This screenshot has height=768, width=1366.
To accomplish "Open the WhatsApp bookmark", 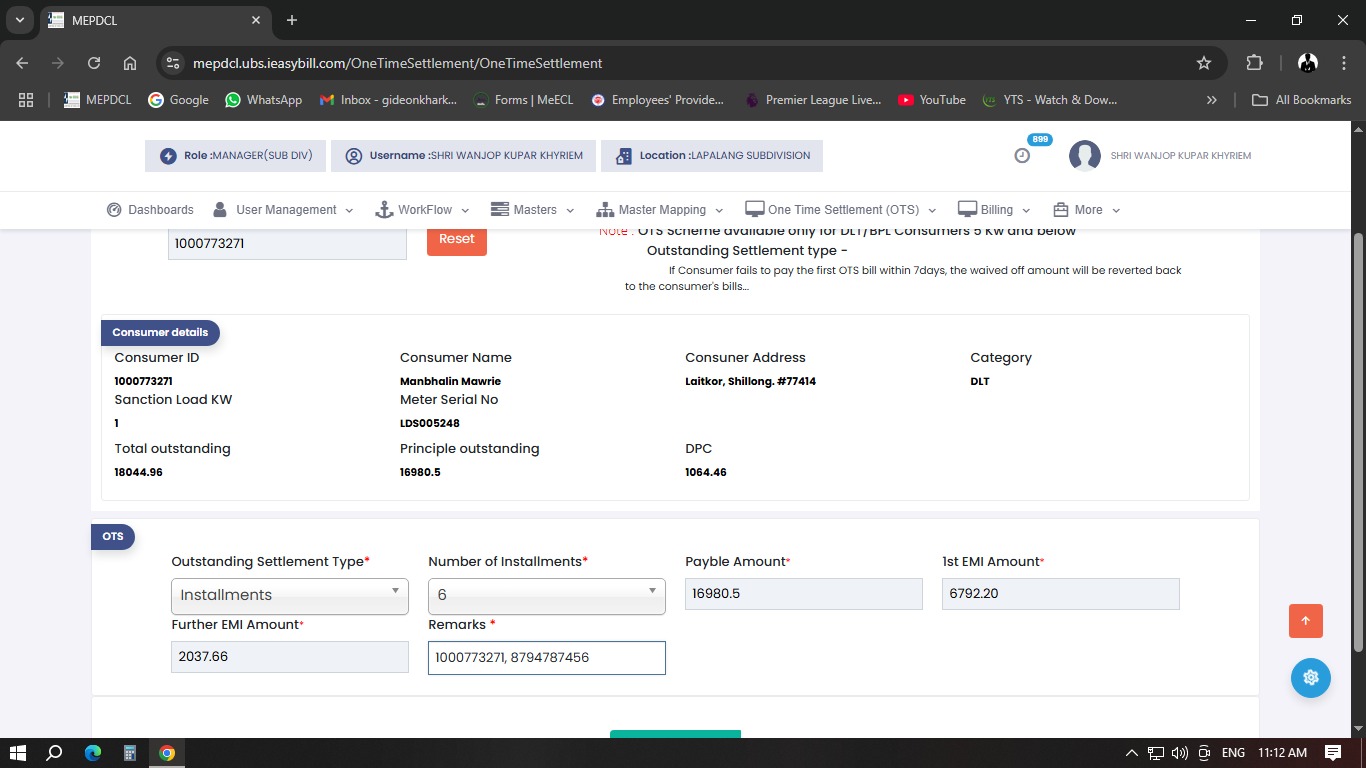I will pos(263,100).
